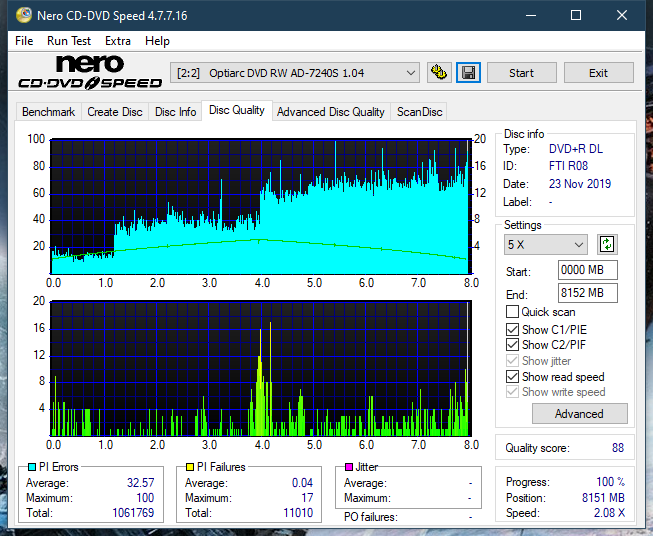
Task: Click the Exit button
Action: [598, 73]
